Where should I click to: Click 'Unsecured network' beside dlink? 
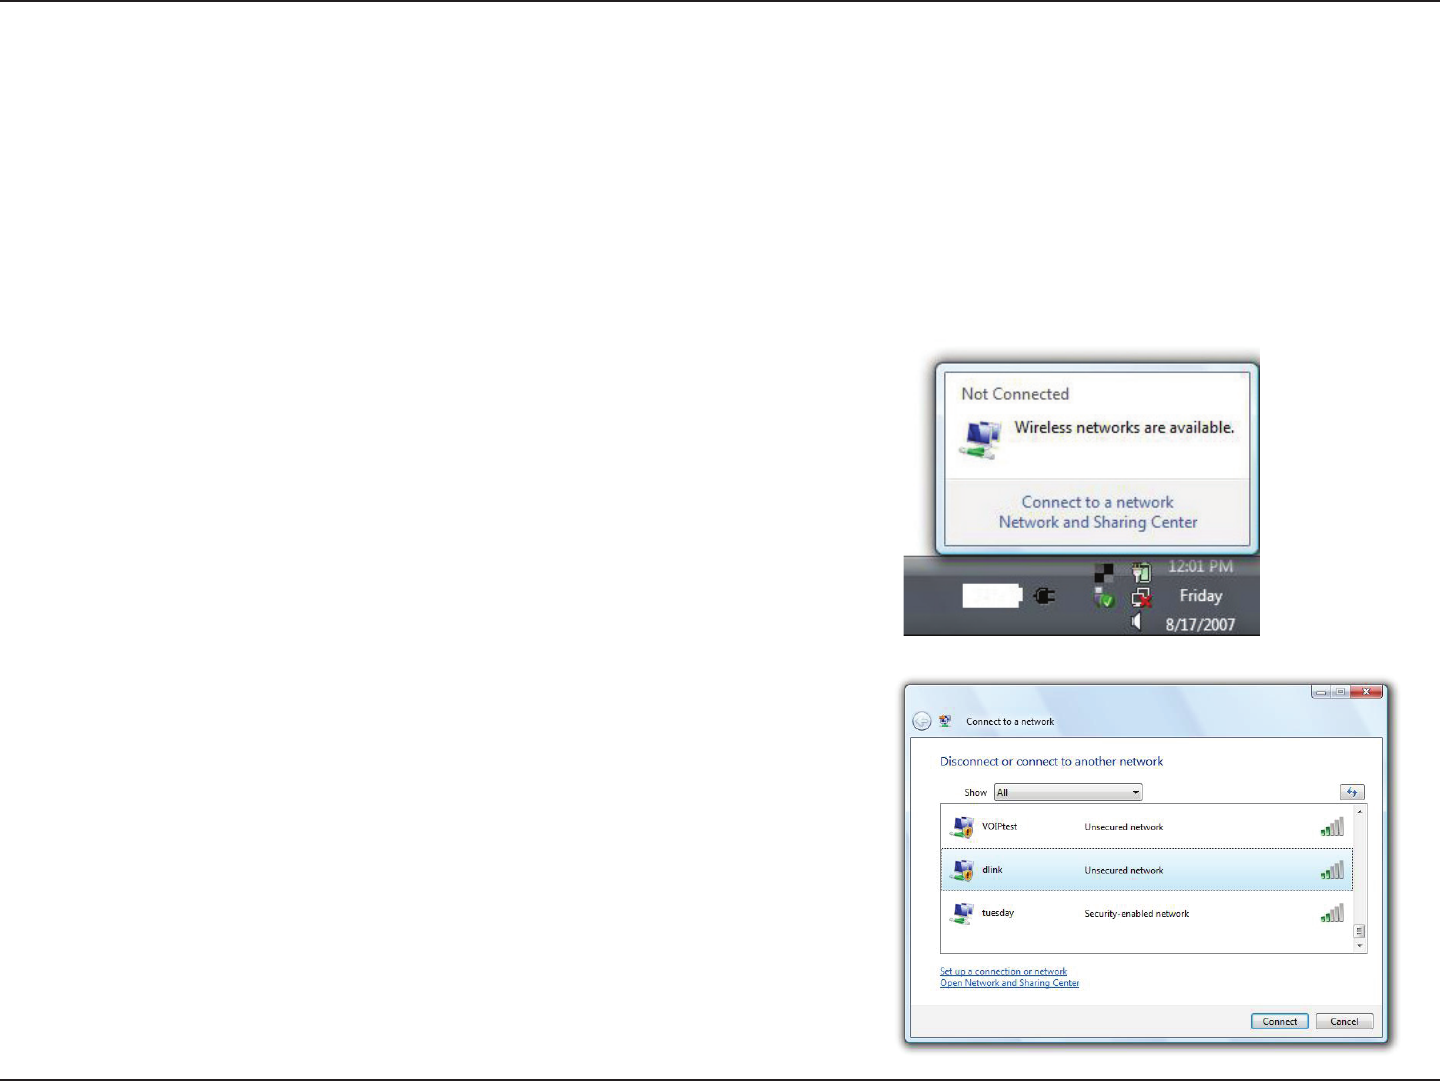click(x=1124, y=870)
